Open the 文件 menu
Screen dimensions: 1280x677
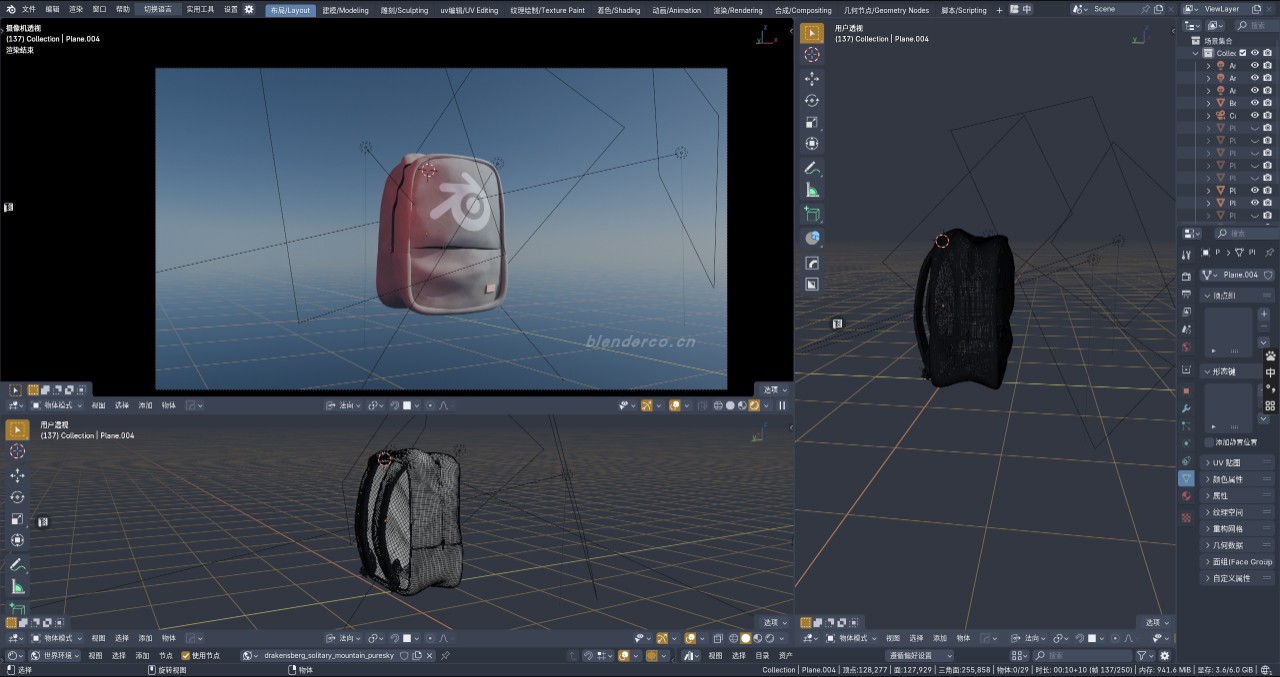(x=29, y=9)
